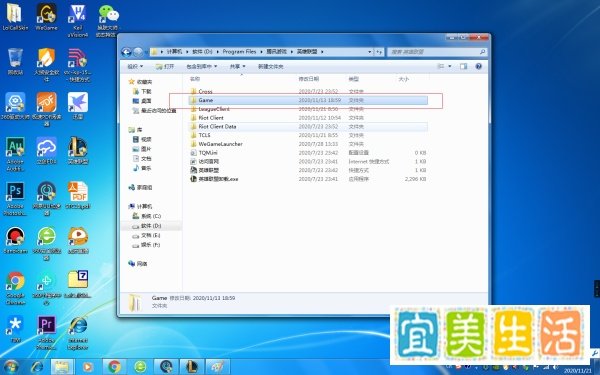Open the Adobe Photoshop desktop shortcut
This screenshot has height=375, width=600.
pyautogui.click(x=15, y=199)
